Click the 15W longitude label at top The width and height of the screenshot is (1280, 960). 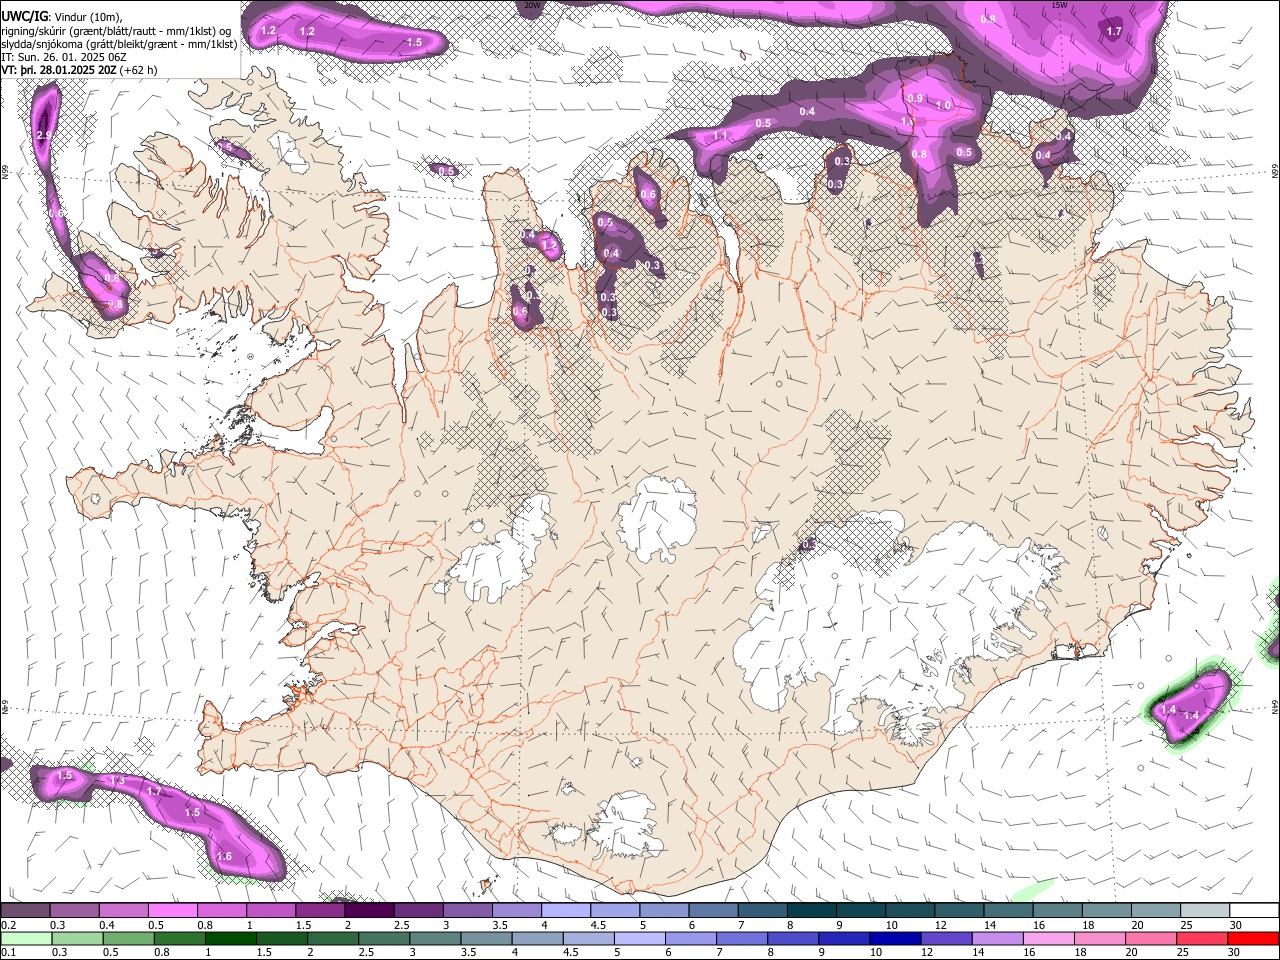[x=1059, y=5]
